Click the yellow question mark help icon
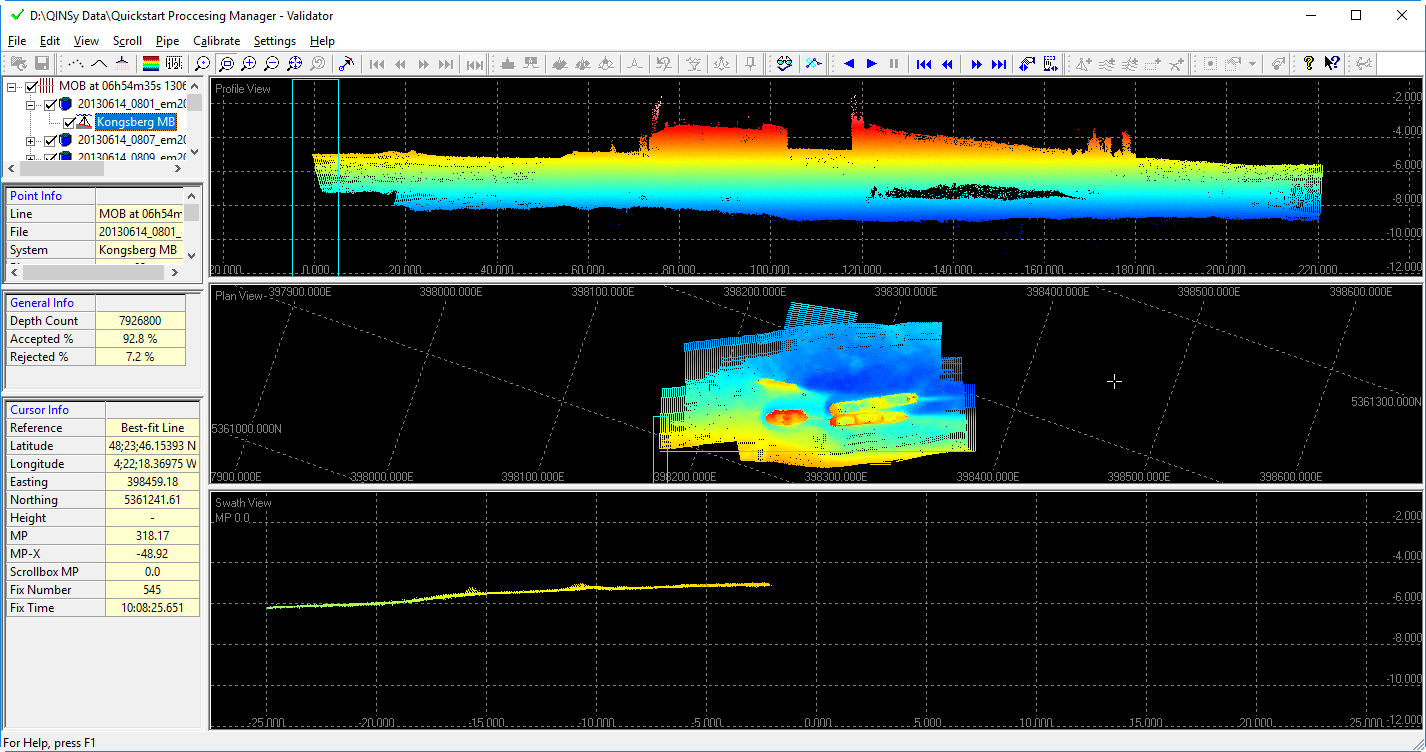Image resolution: width=1426 pixels, height=752 pixels. 1308,64
